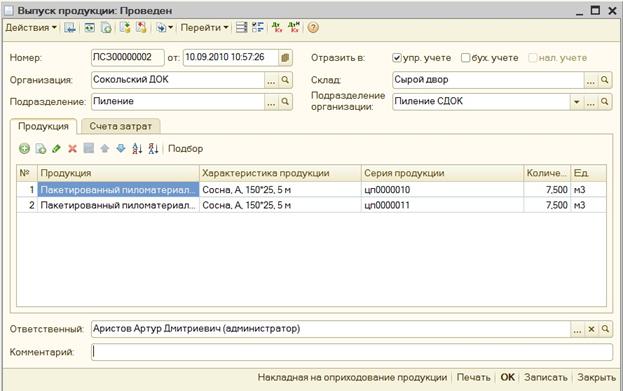
Task: Click the toolbar icon showing two round dots
Action: click(90, 28)
